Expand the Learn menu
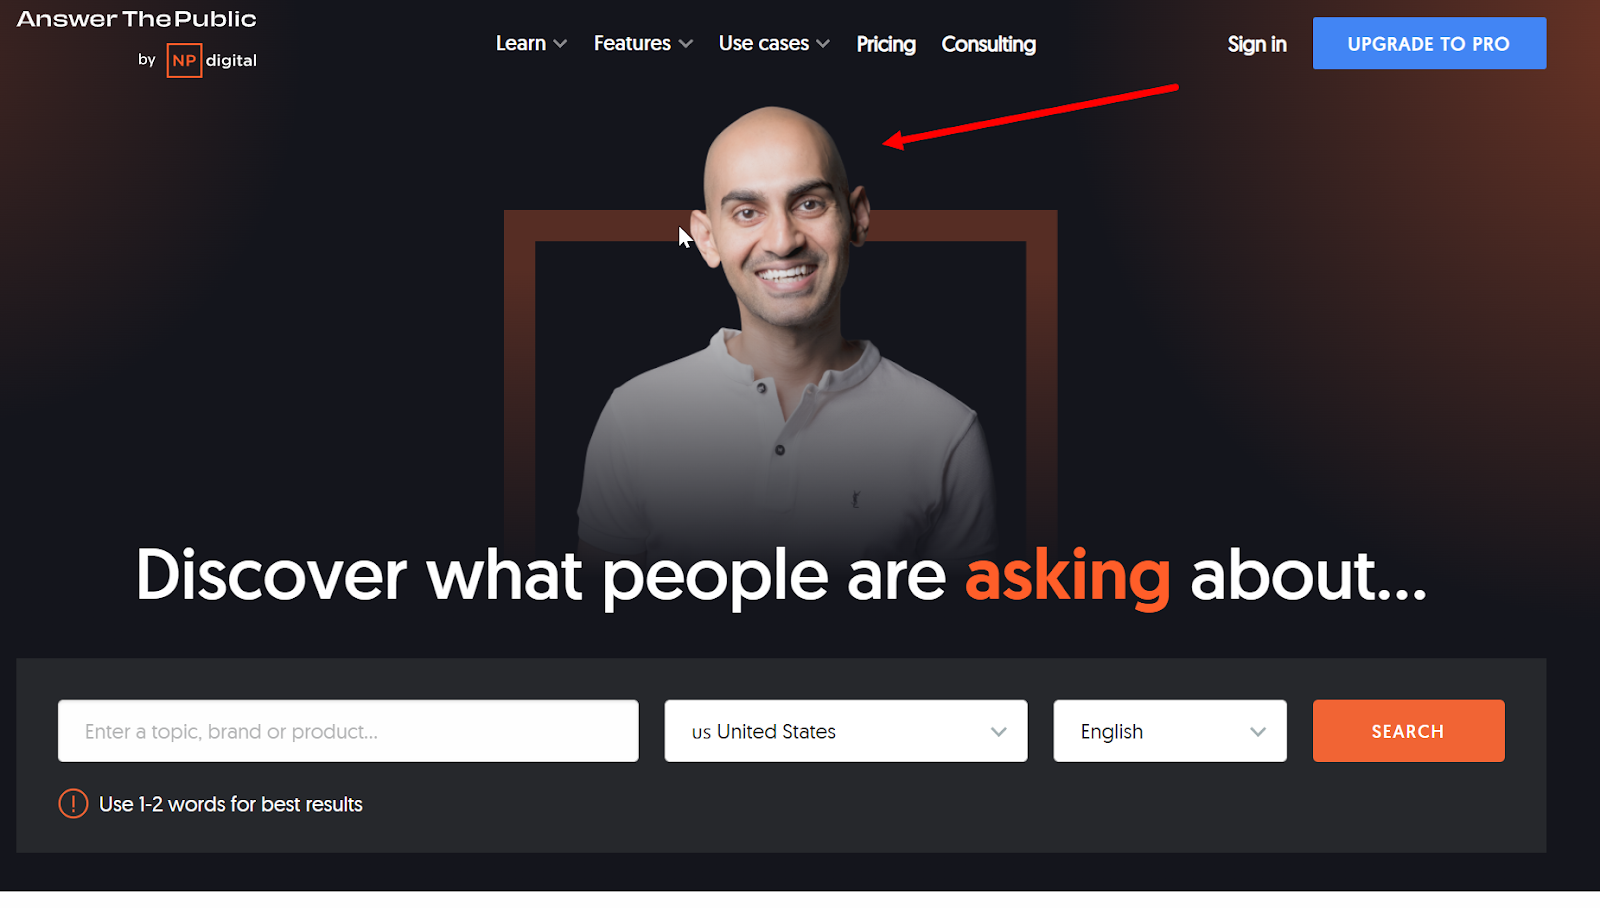This screenshot has width=1600, height=908. (531, 43)
